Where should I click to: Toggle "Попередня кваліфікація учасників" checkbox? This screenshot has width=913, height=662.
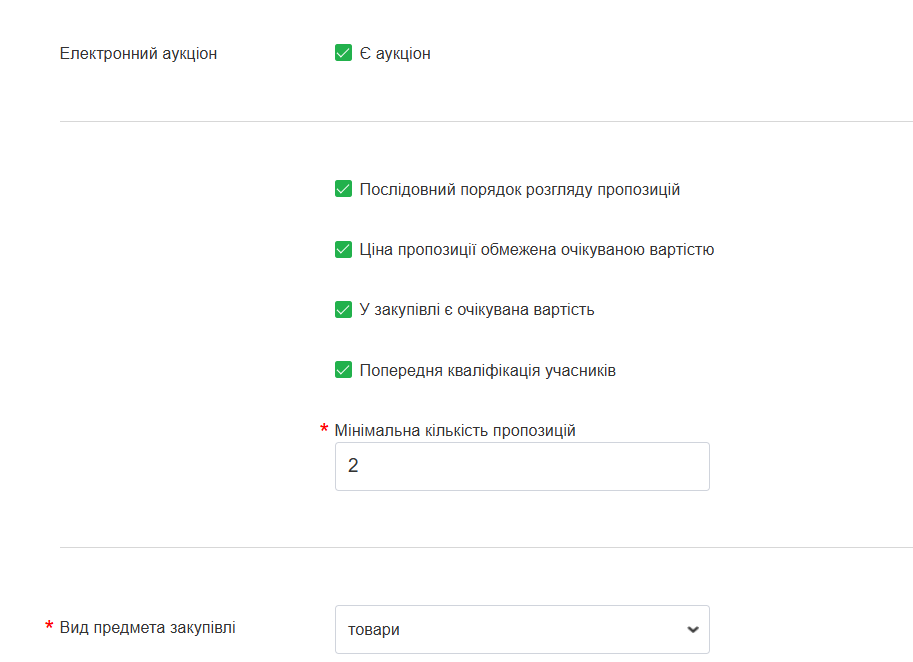[343, 370]
